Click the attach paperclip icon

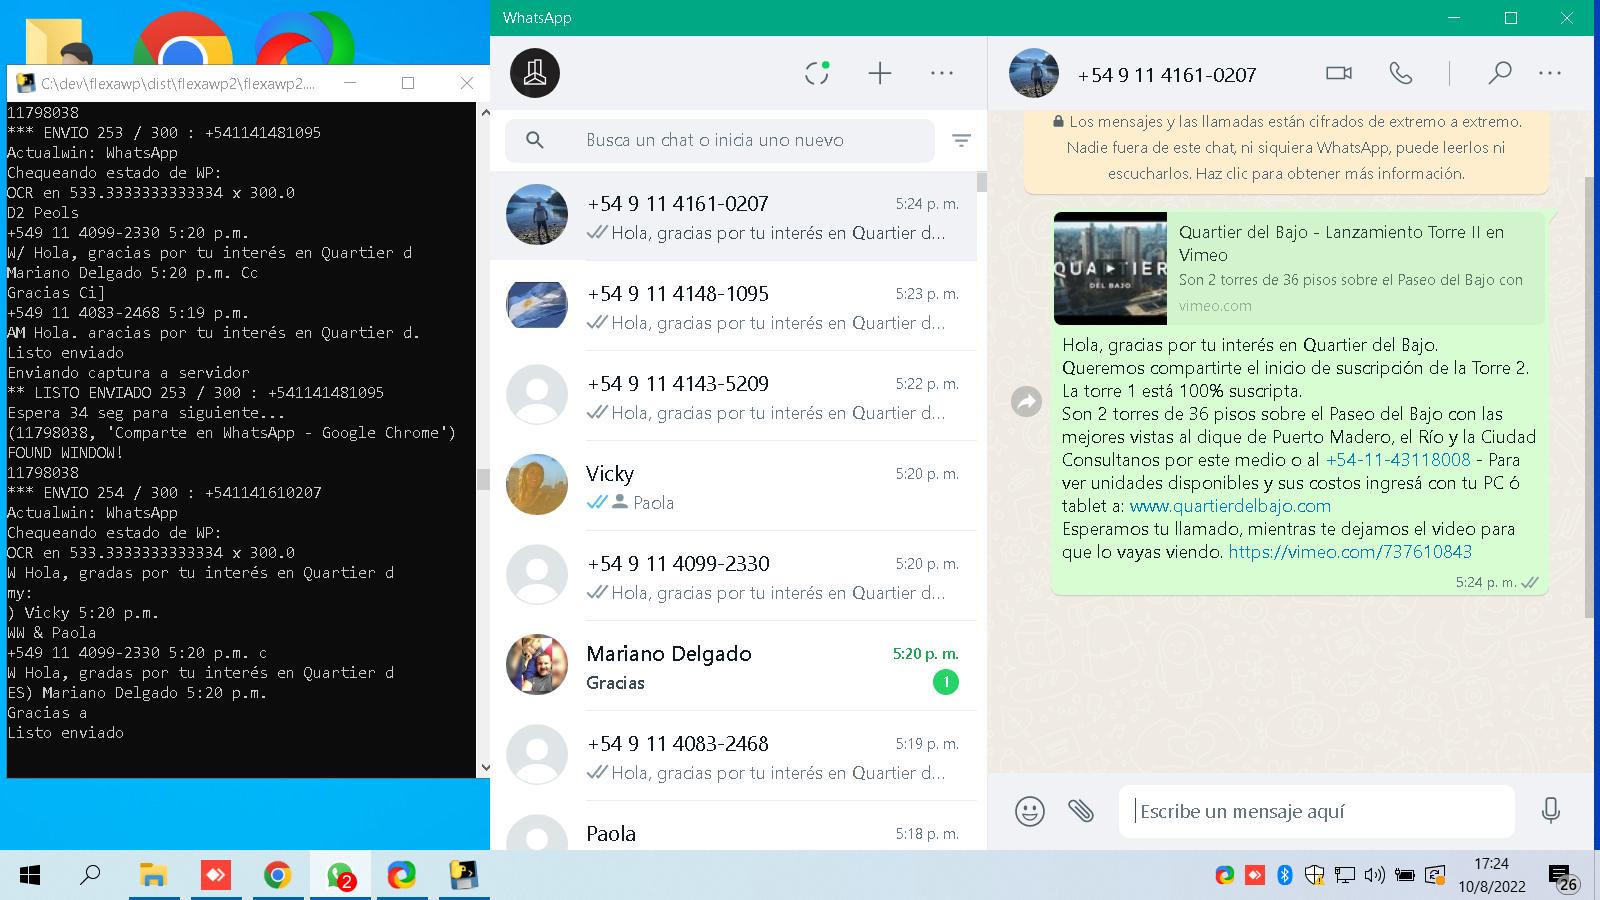[1080, 811]
